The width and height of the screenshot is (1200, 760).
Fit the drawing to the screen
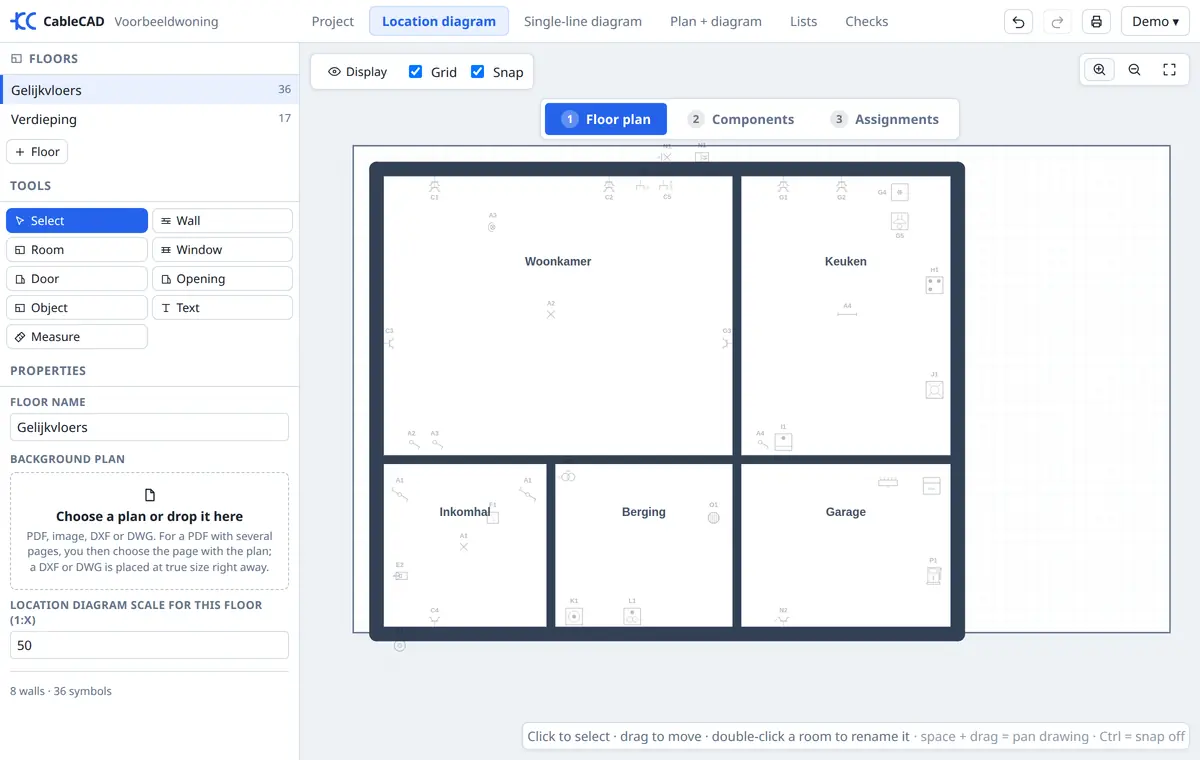click(x=1169, y=70)
